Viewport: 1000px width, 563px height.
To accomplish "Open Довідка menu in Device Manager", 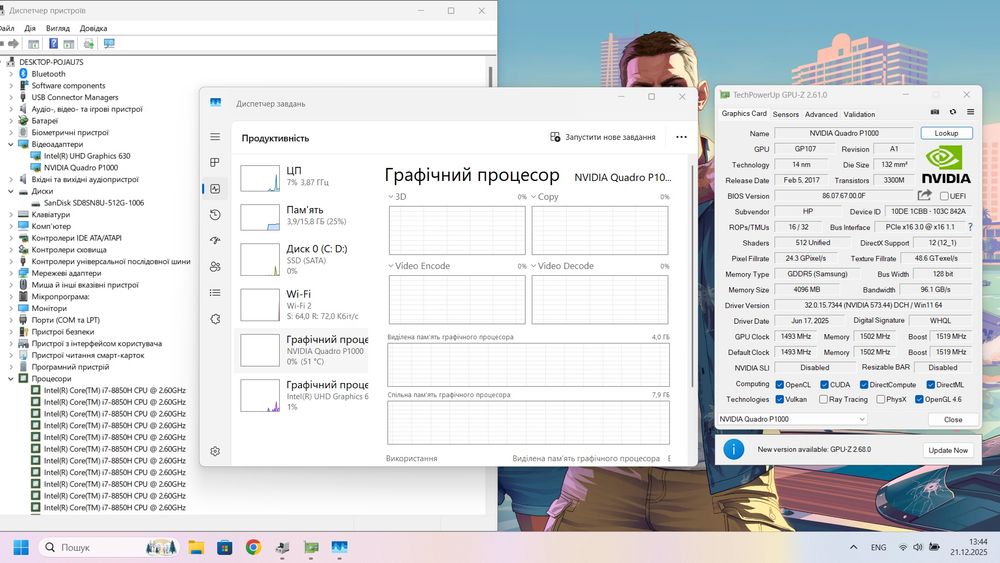I will point(93,28).
